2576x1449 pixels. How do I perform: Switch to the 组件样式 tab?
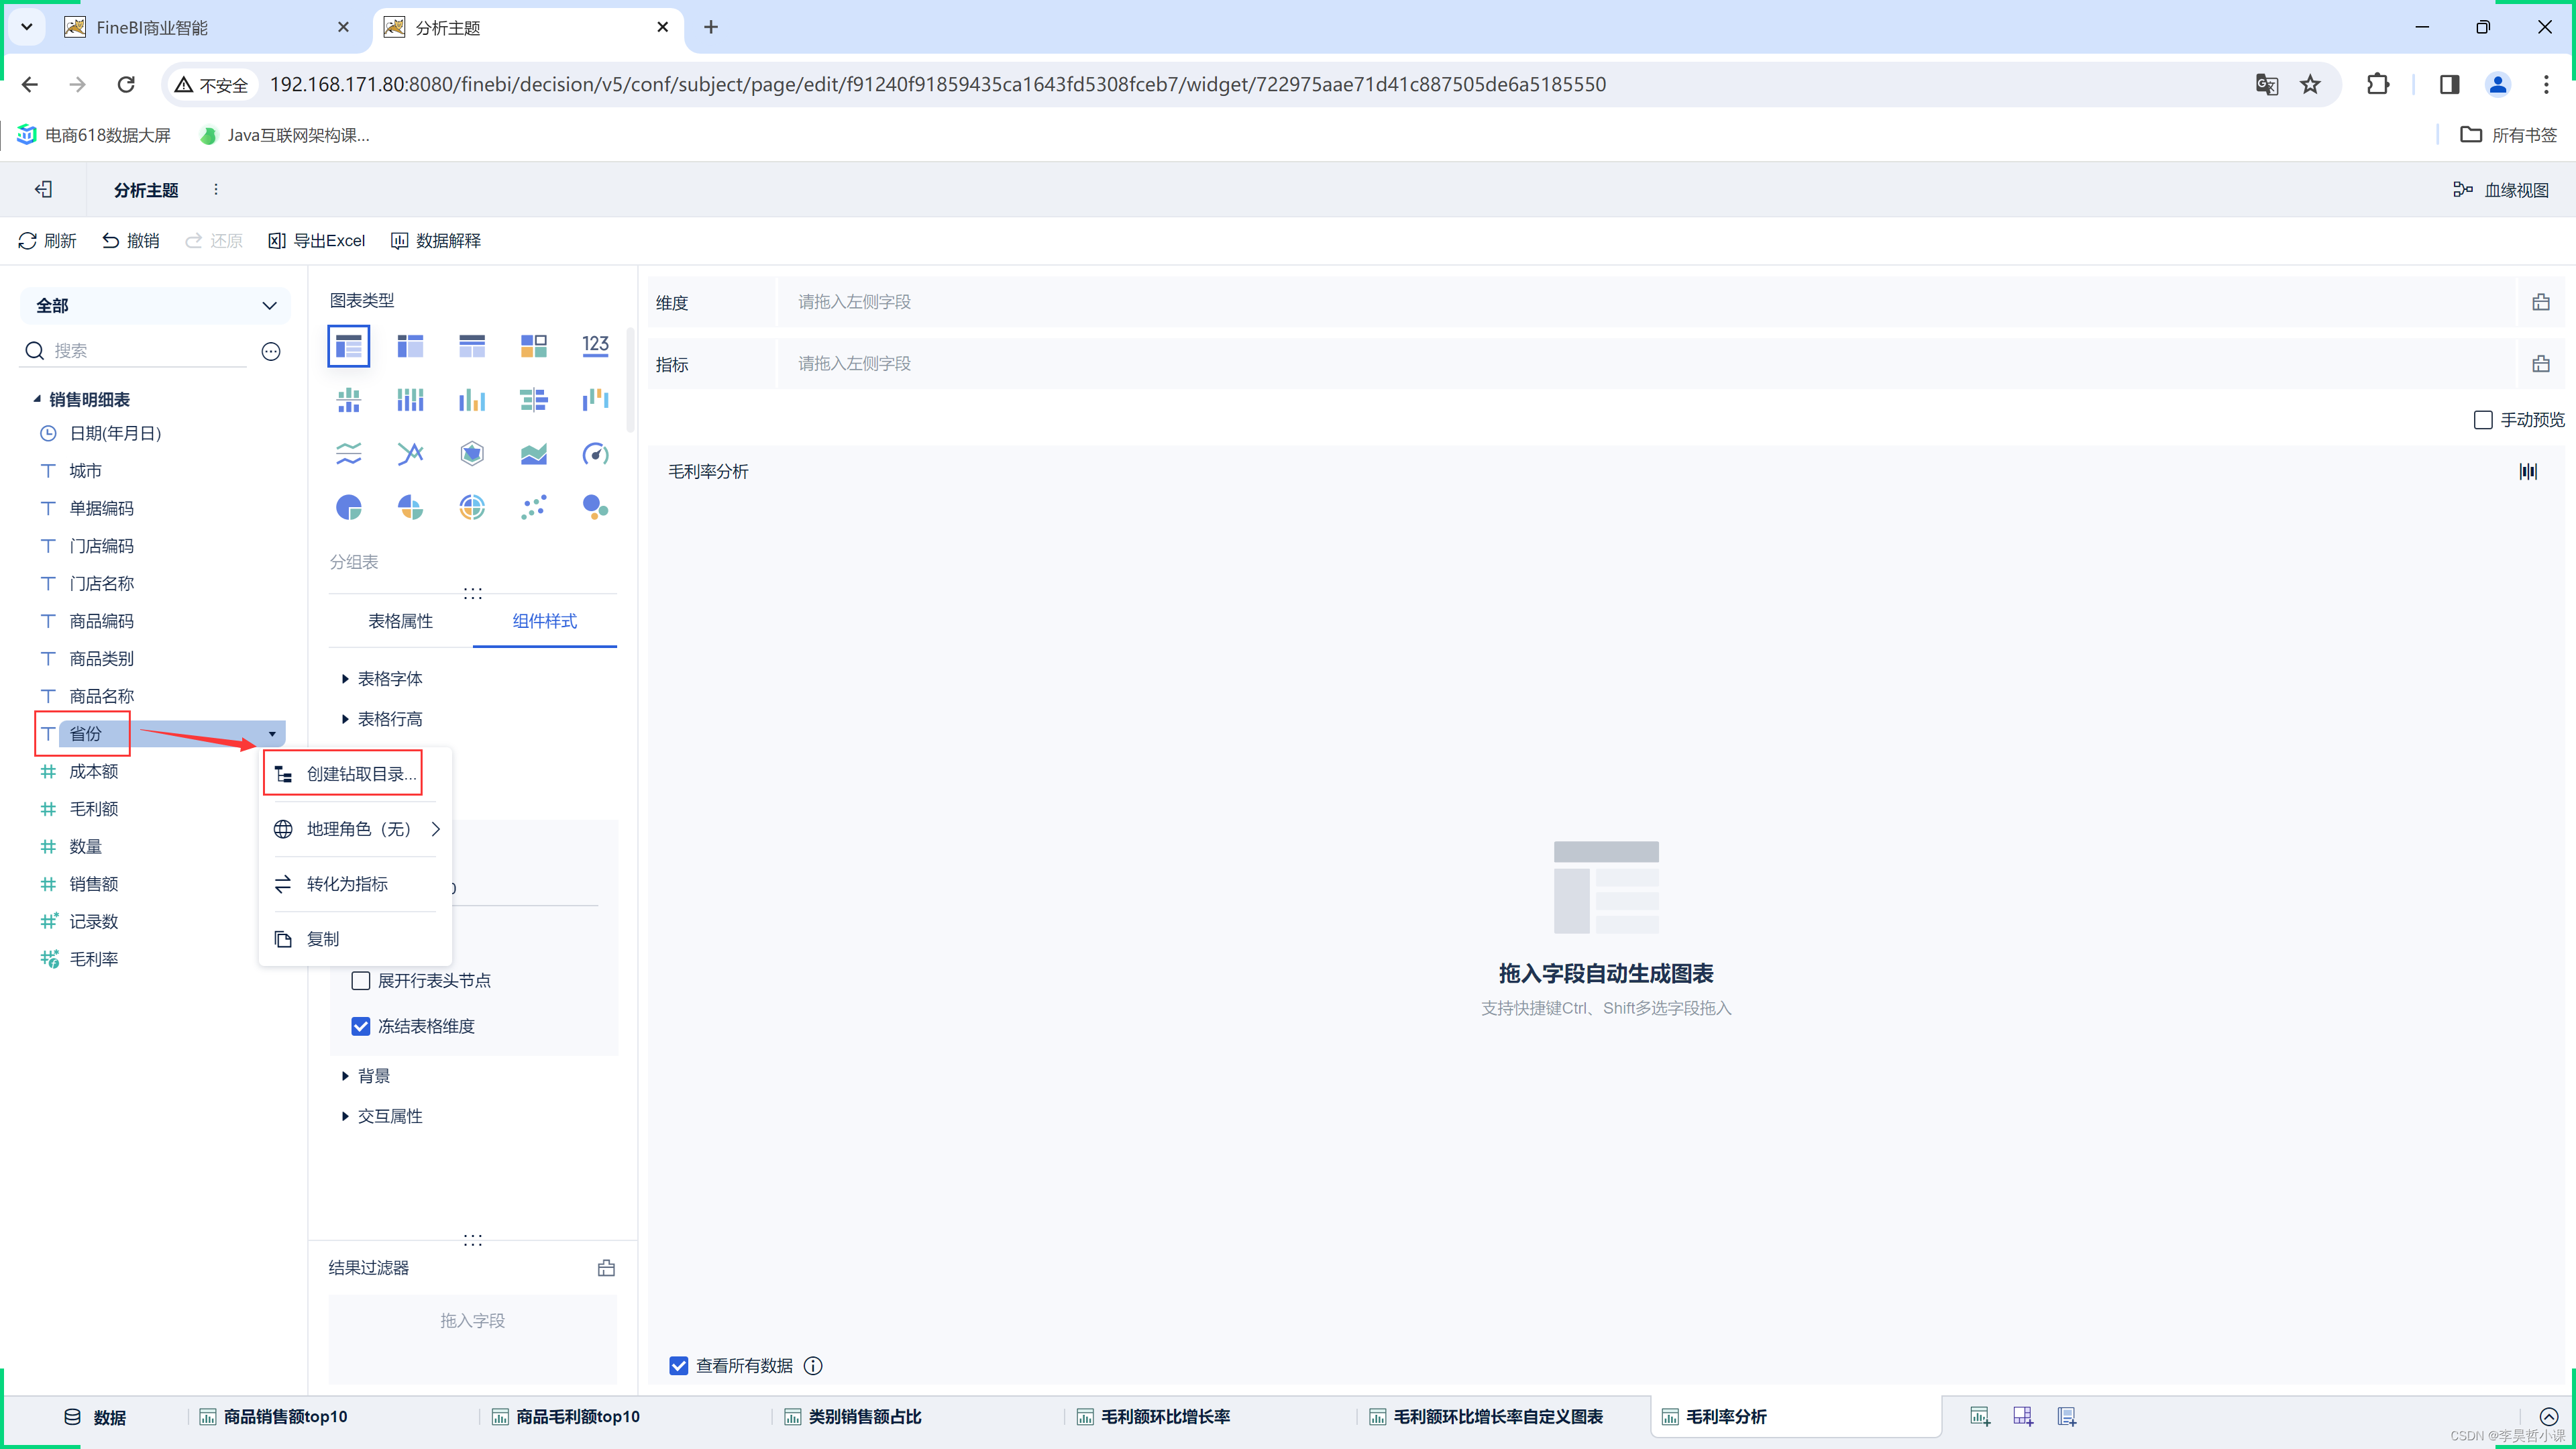click(x=545, y=621)
